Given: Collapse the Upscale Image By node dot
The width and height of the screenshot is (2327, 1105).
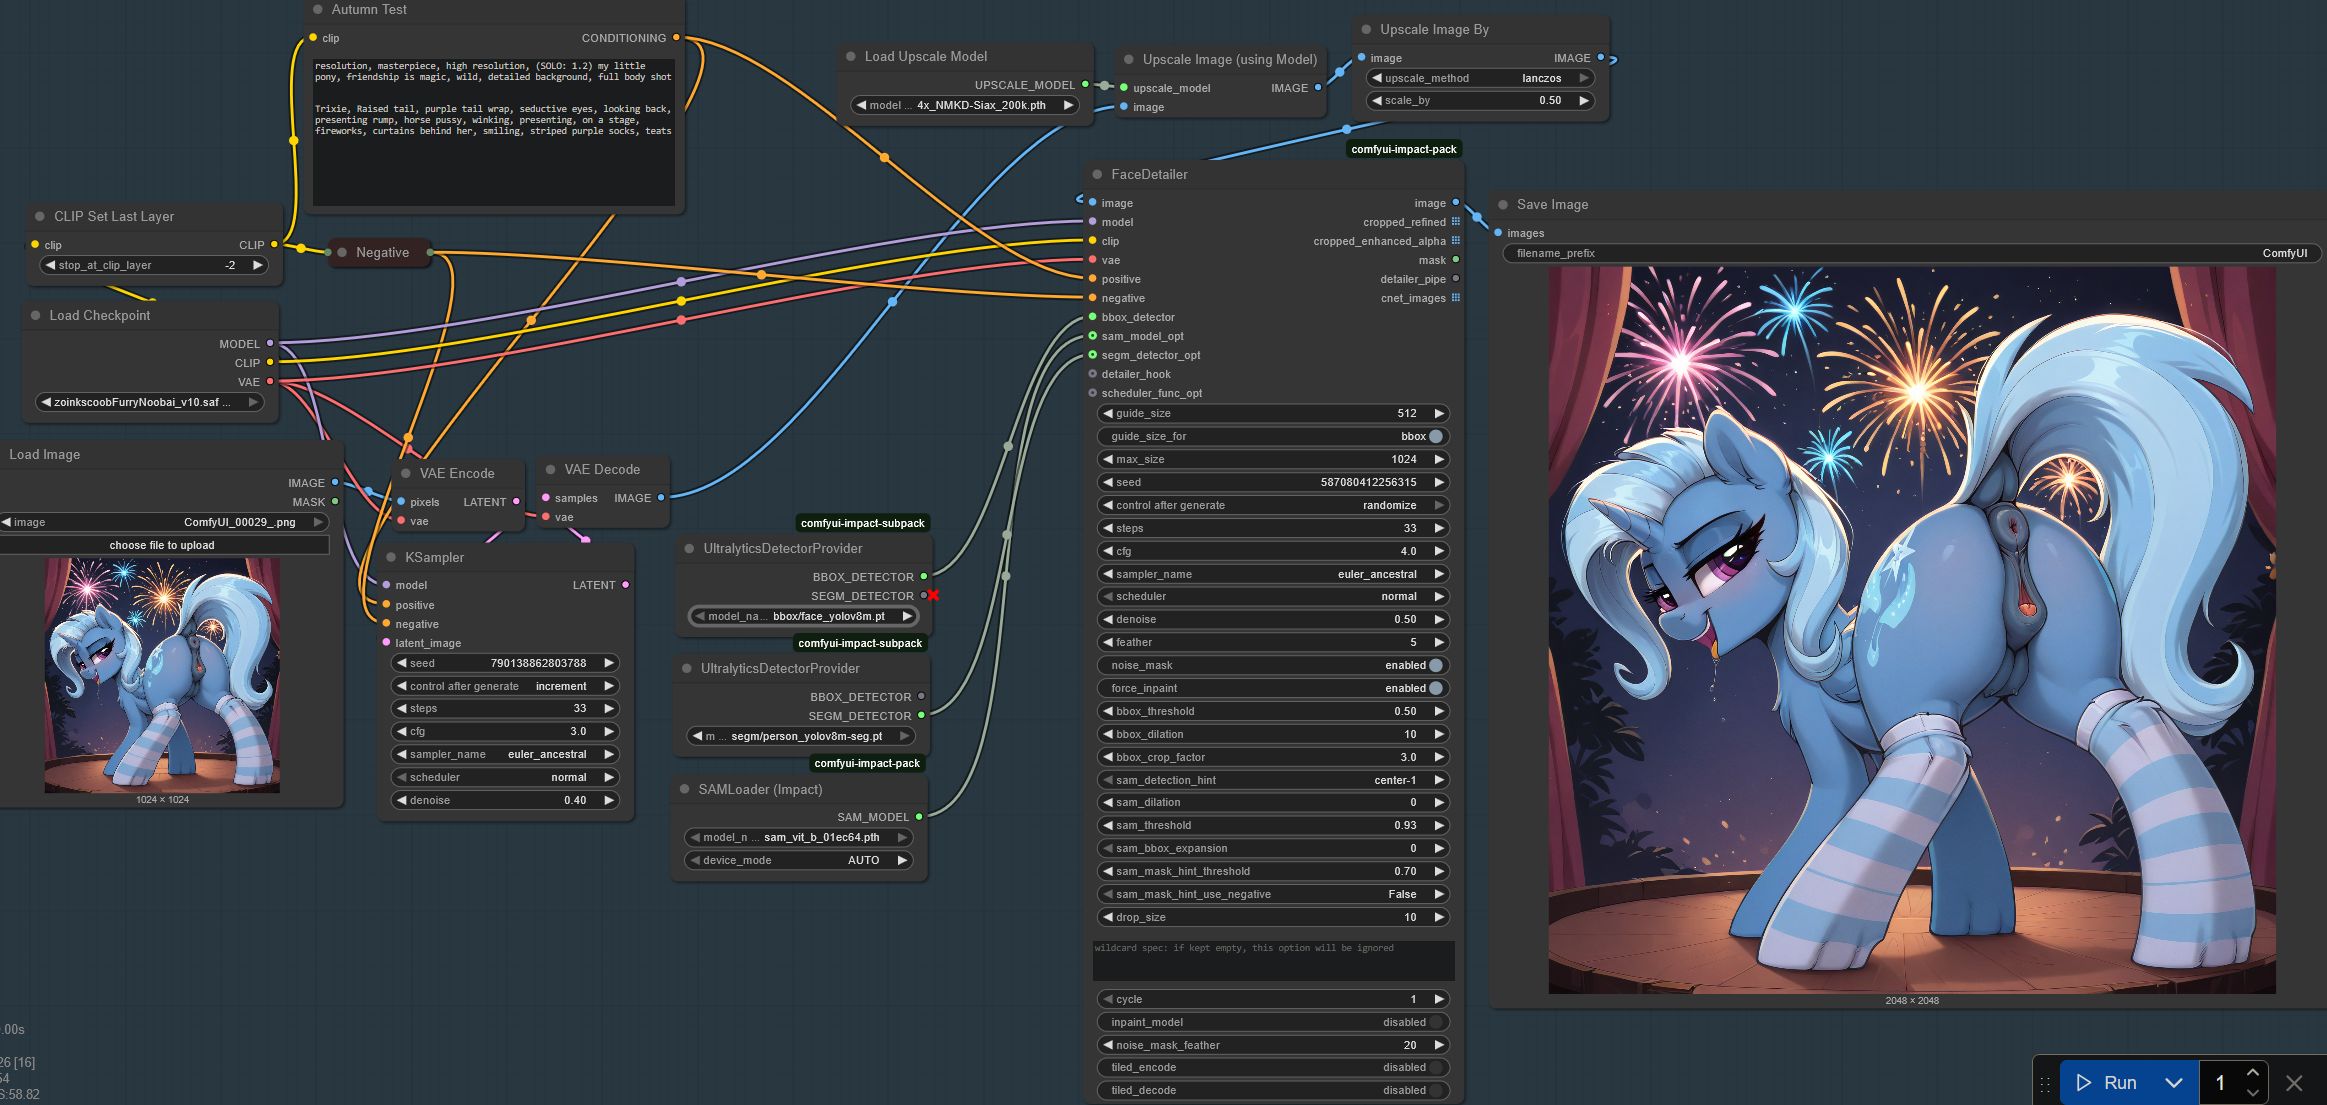Looking at the screenshot, I should (x=1367, y=30).
